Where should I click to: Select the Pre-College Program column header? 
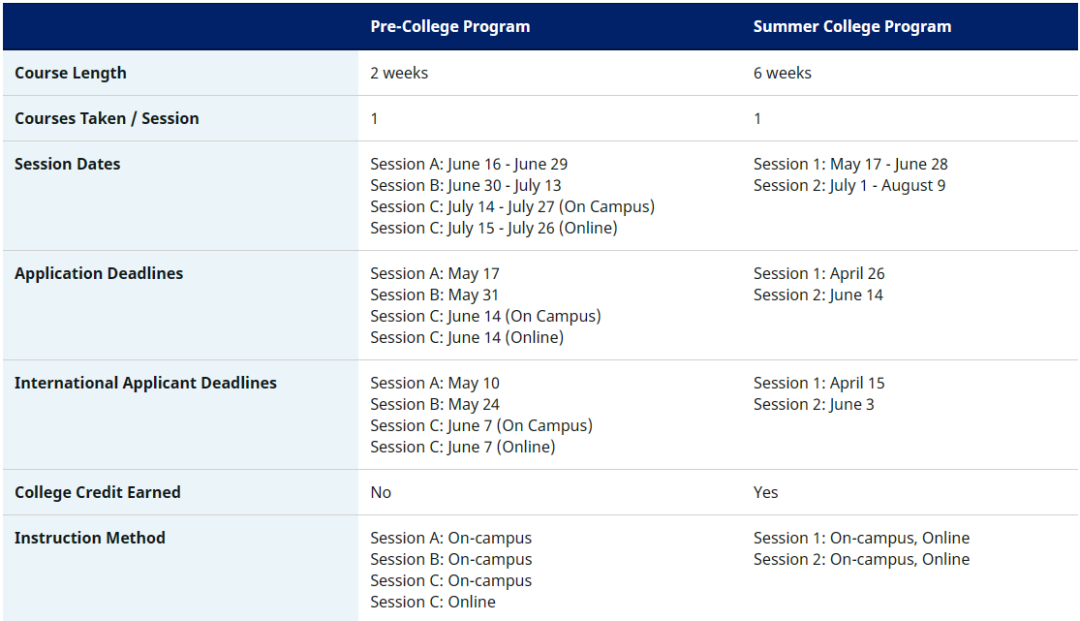pos(450,27)
